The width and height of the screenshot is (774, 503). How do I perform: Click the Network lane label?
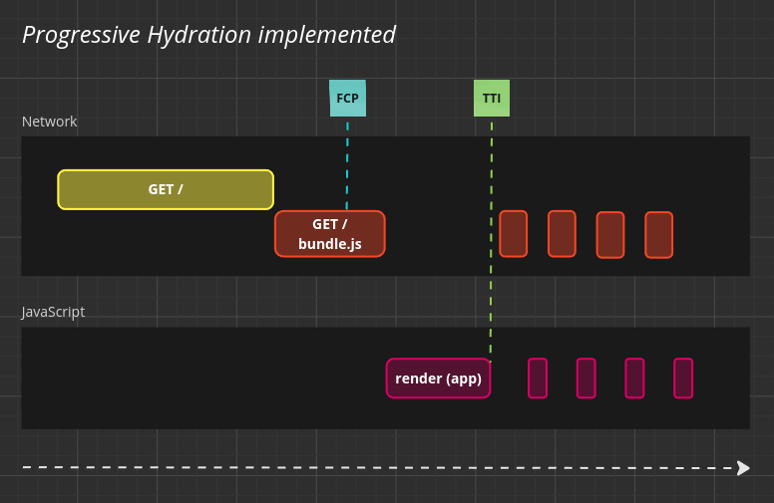tap(49, 121)
